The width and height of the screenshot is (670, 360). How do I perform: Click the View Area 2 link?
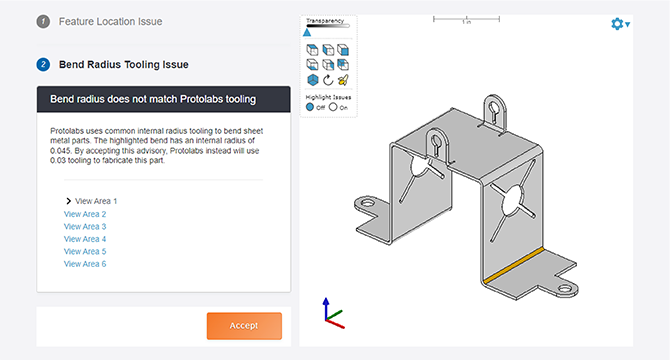point(85,214)
